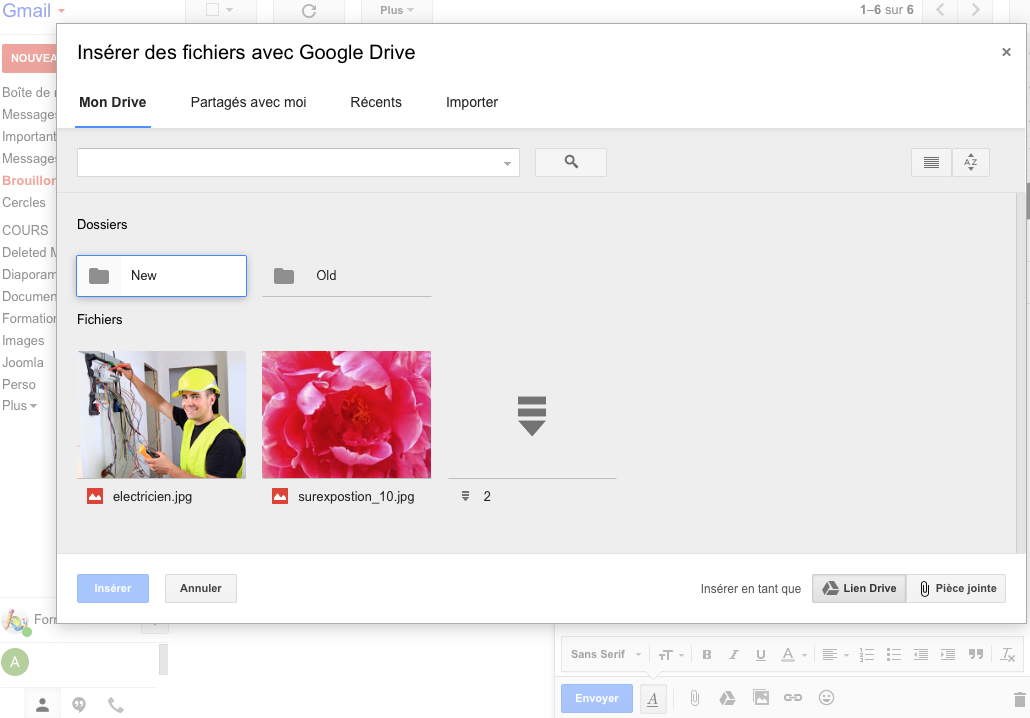Open the Cercles label in sidebar
This screenshot has width=1030, height=718.
[x=24, y=202]
